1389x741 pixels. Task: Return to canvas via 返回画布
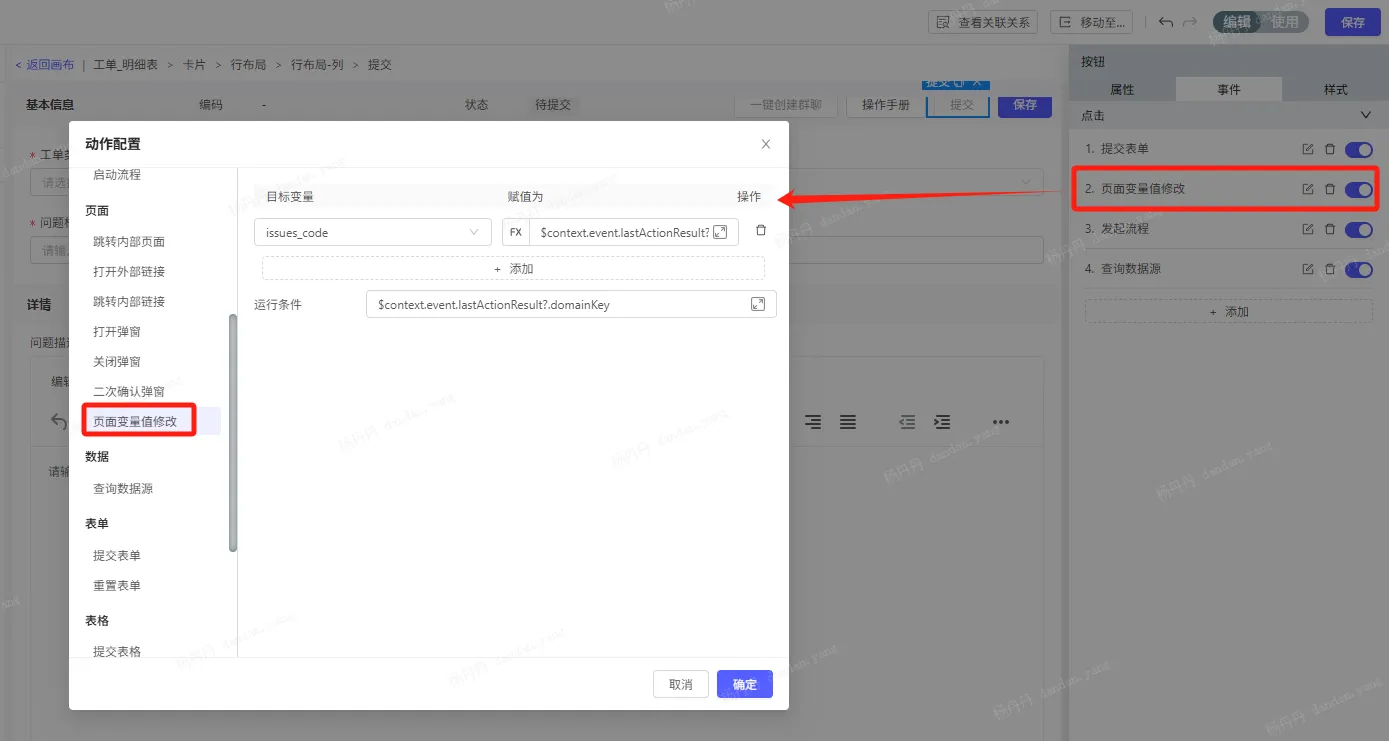45,65
